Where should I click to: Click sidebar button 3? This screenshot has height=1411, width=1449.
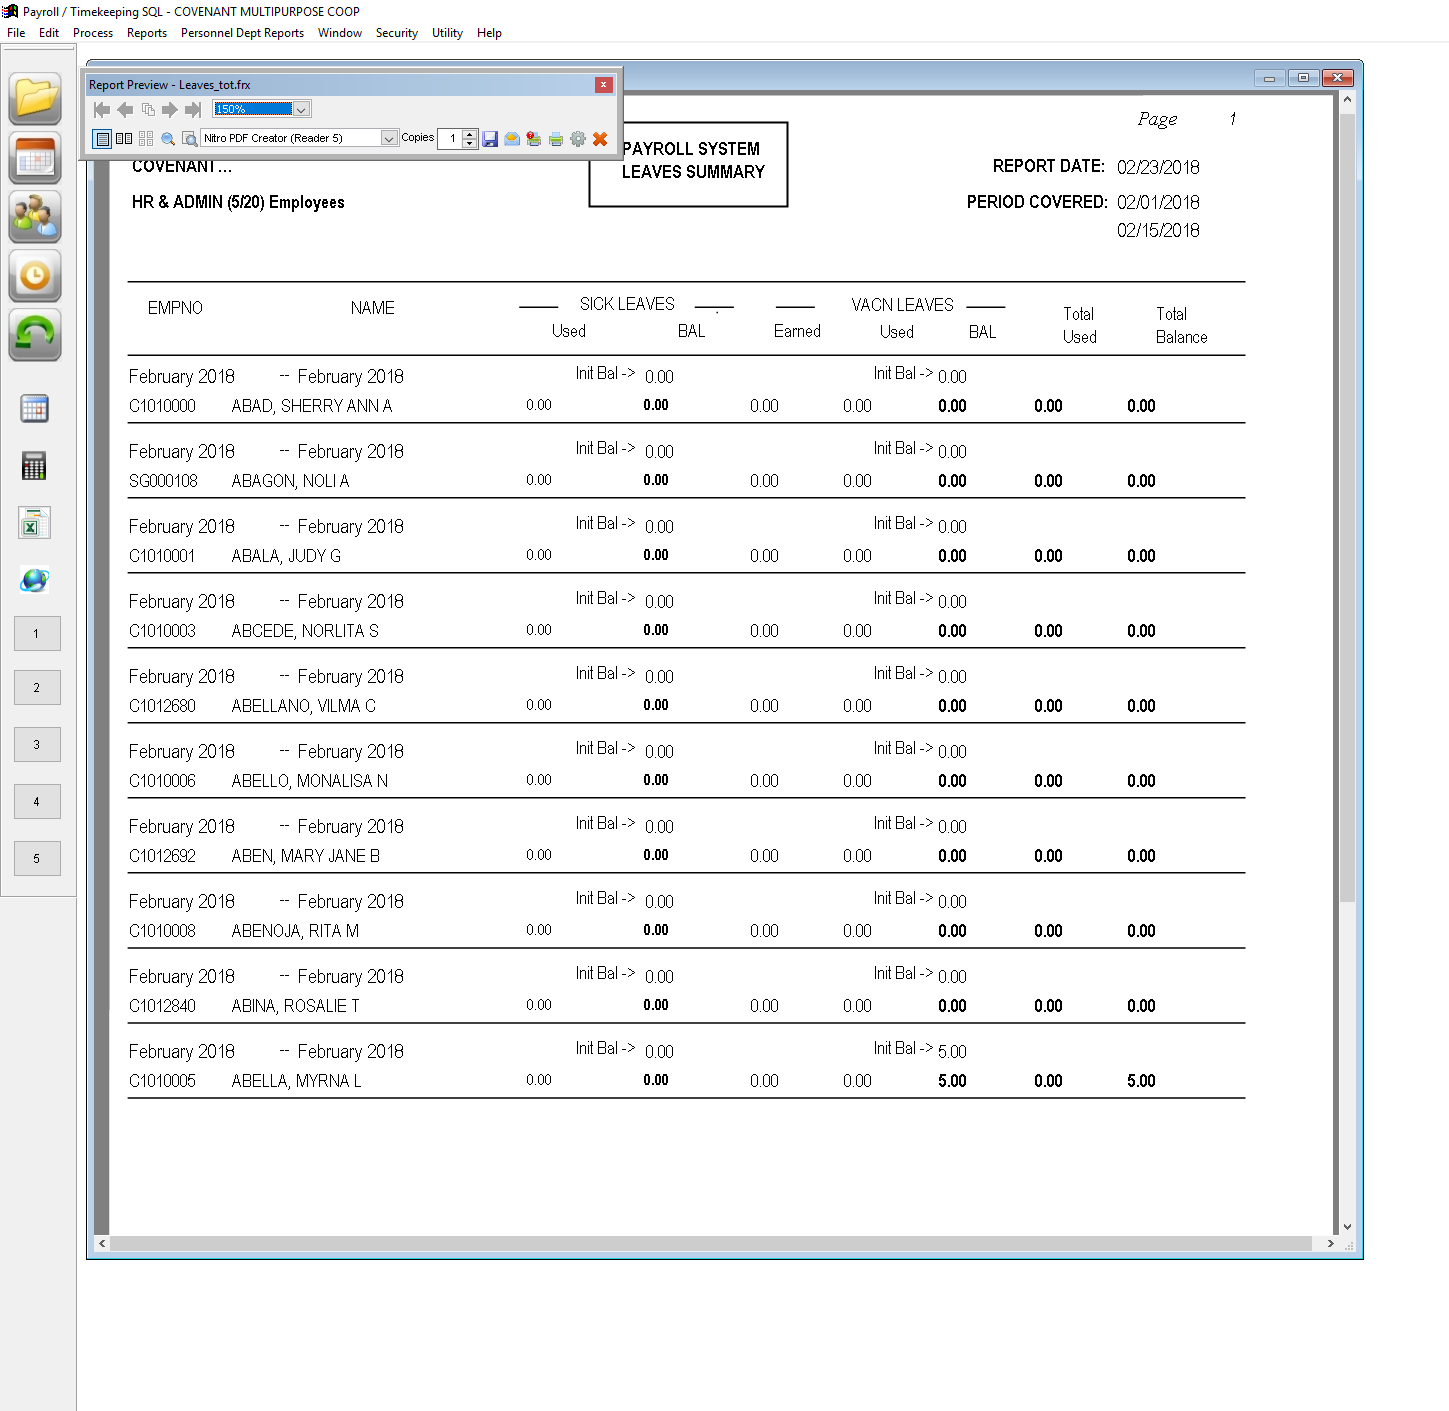37,745
